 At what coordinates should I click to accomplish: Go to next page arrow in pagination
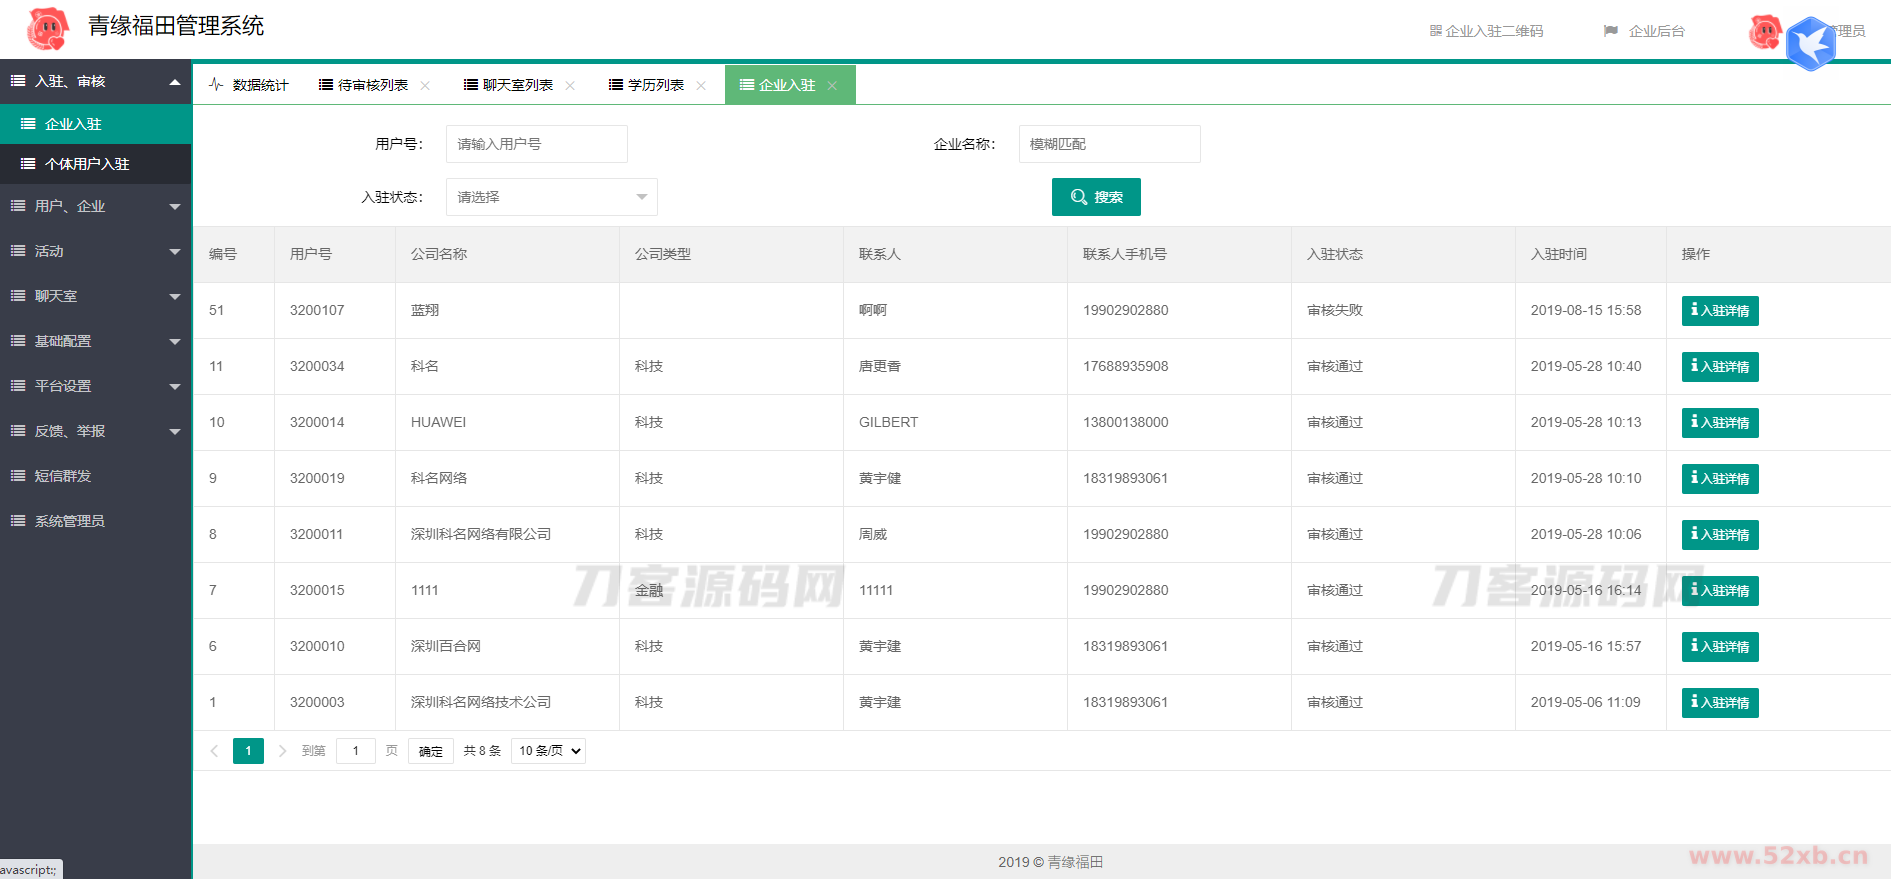tap(282, 751)
